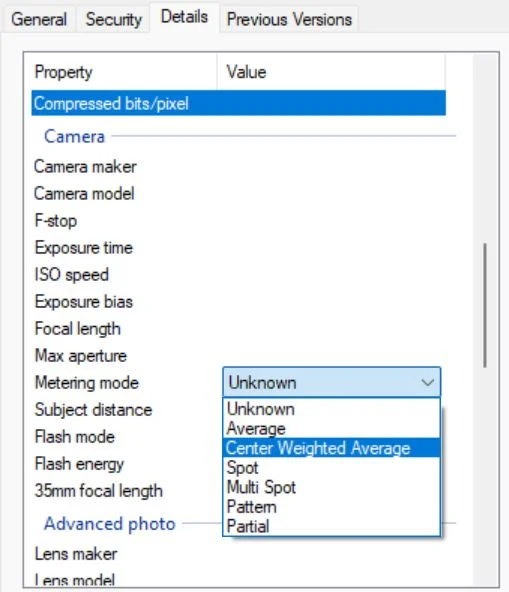
Task: Click the Property column header
Action: 124,72
